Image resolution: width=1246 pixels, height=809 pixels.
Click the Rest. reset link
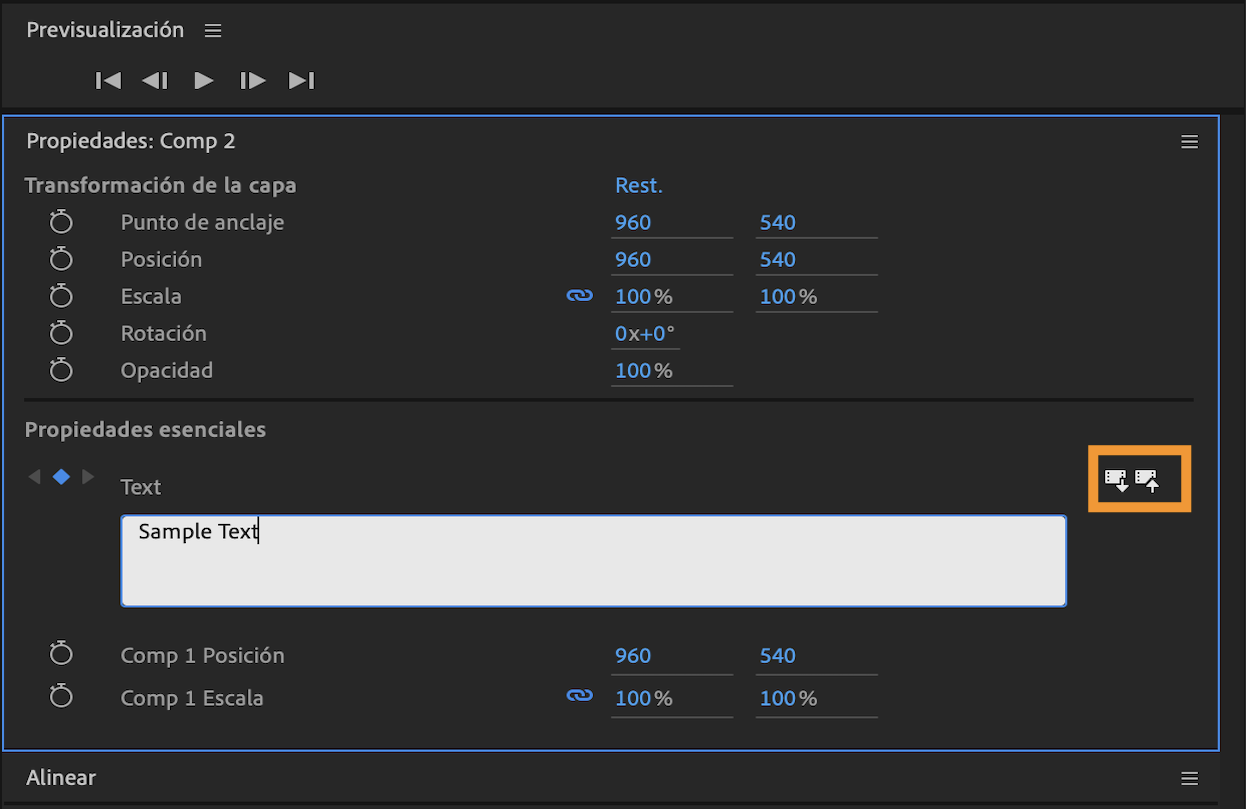pos(638,185)
